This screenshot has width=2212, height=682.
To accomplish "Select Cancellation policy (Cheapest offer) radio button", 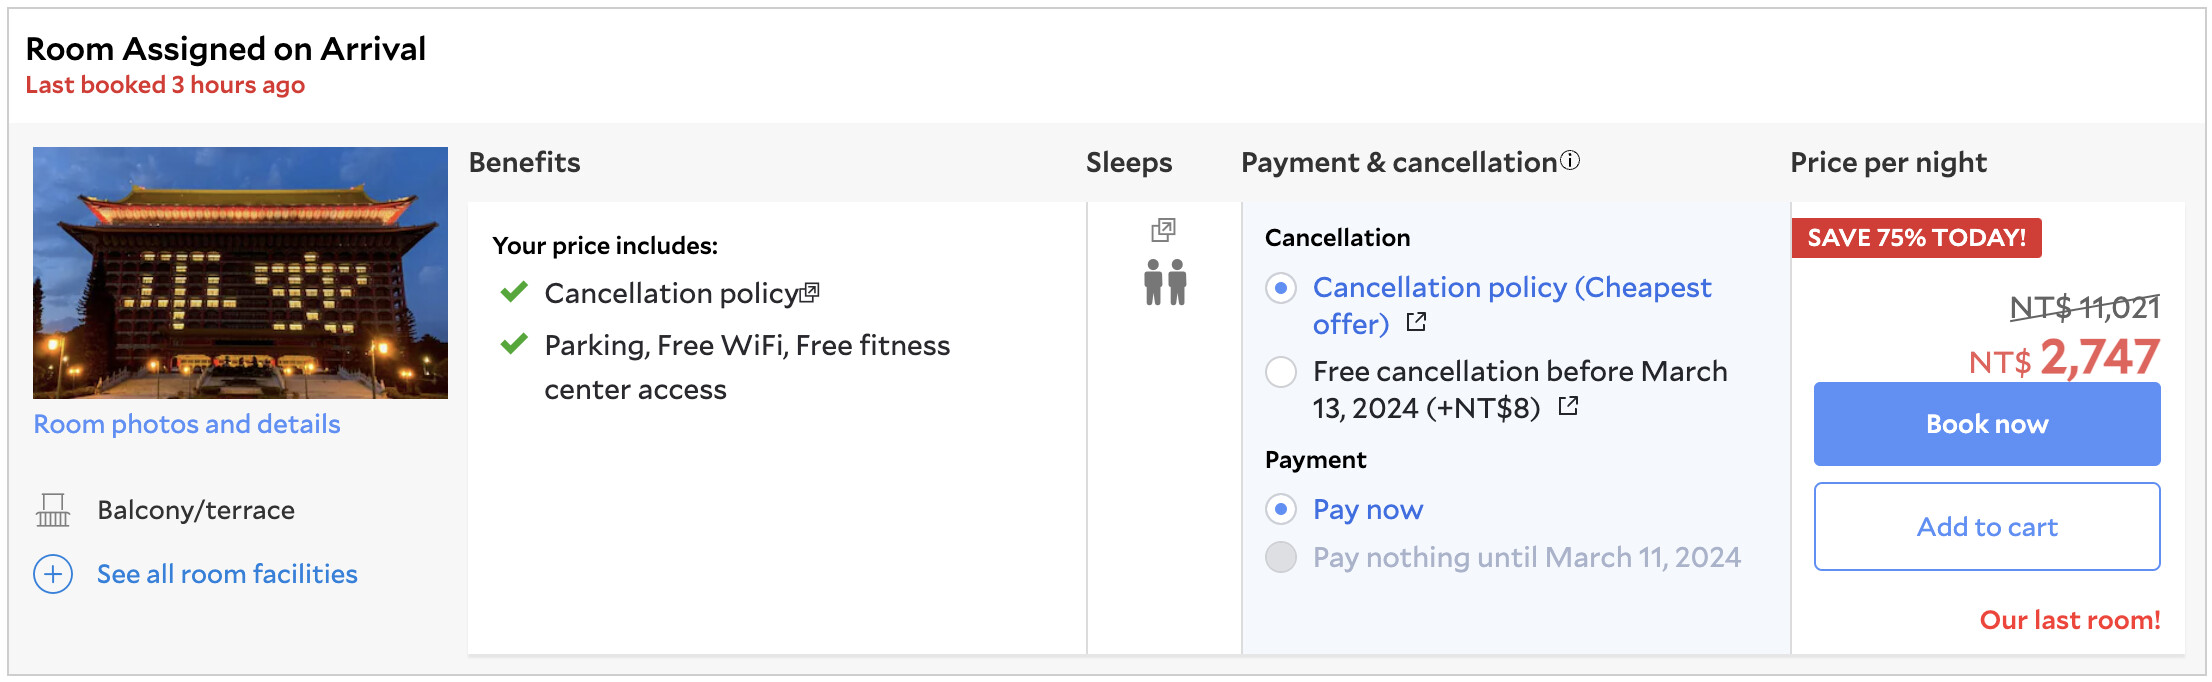I will pyautogui.click(x=1281, y=288).
